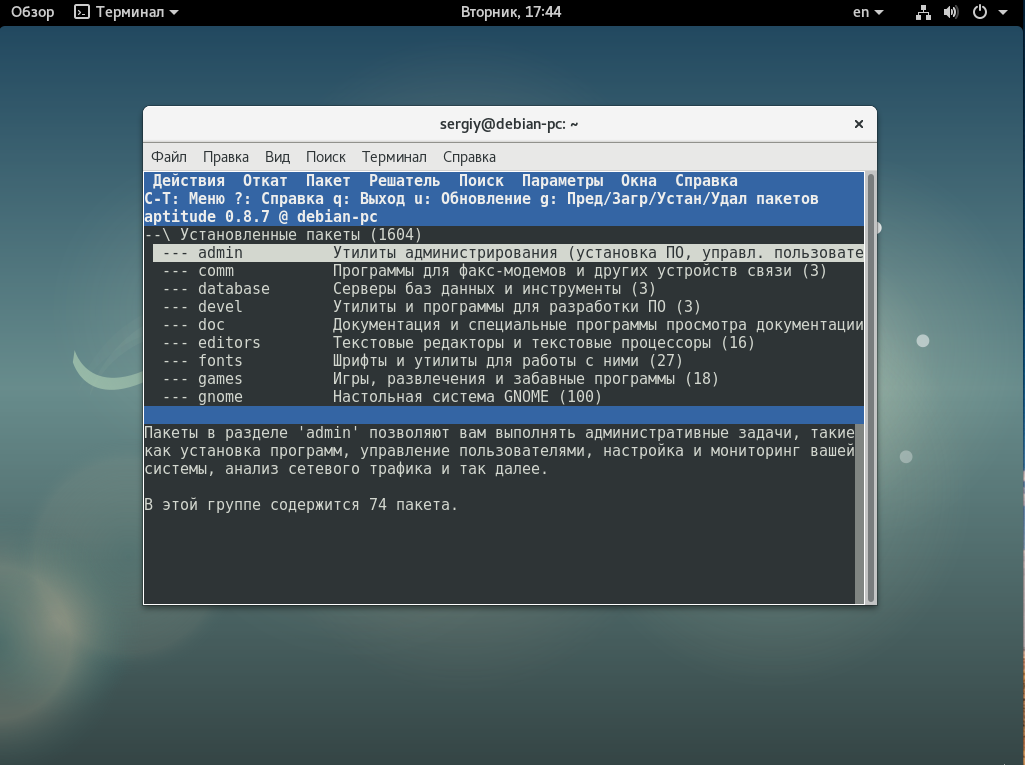1025x765 pixels.
Task: Click the 'aptitude 0.8.7 @ debian-pc' text
Action: click(261, 217)
